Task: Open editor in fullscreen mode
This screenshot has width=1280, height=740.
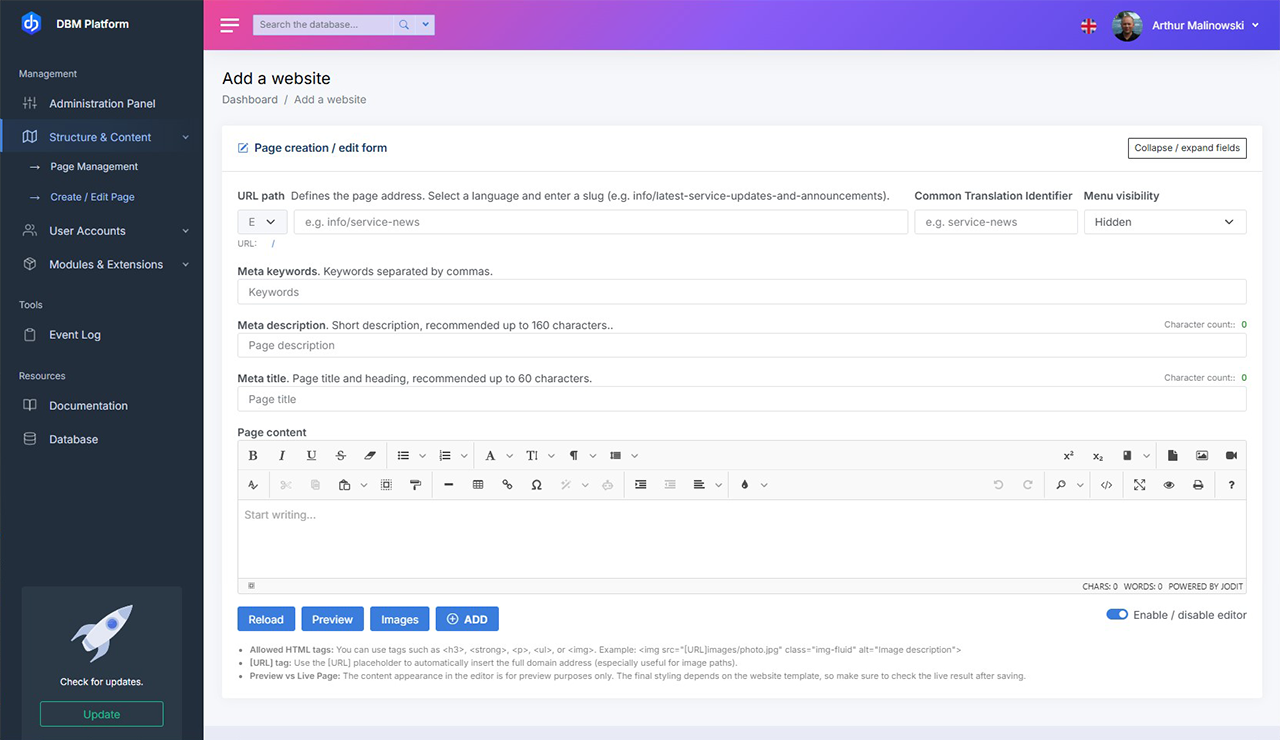Action: pos(1139,485)
